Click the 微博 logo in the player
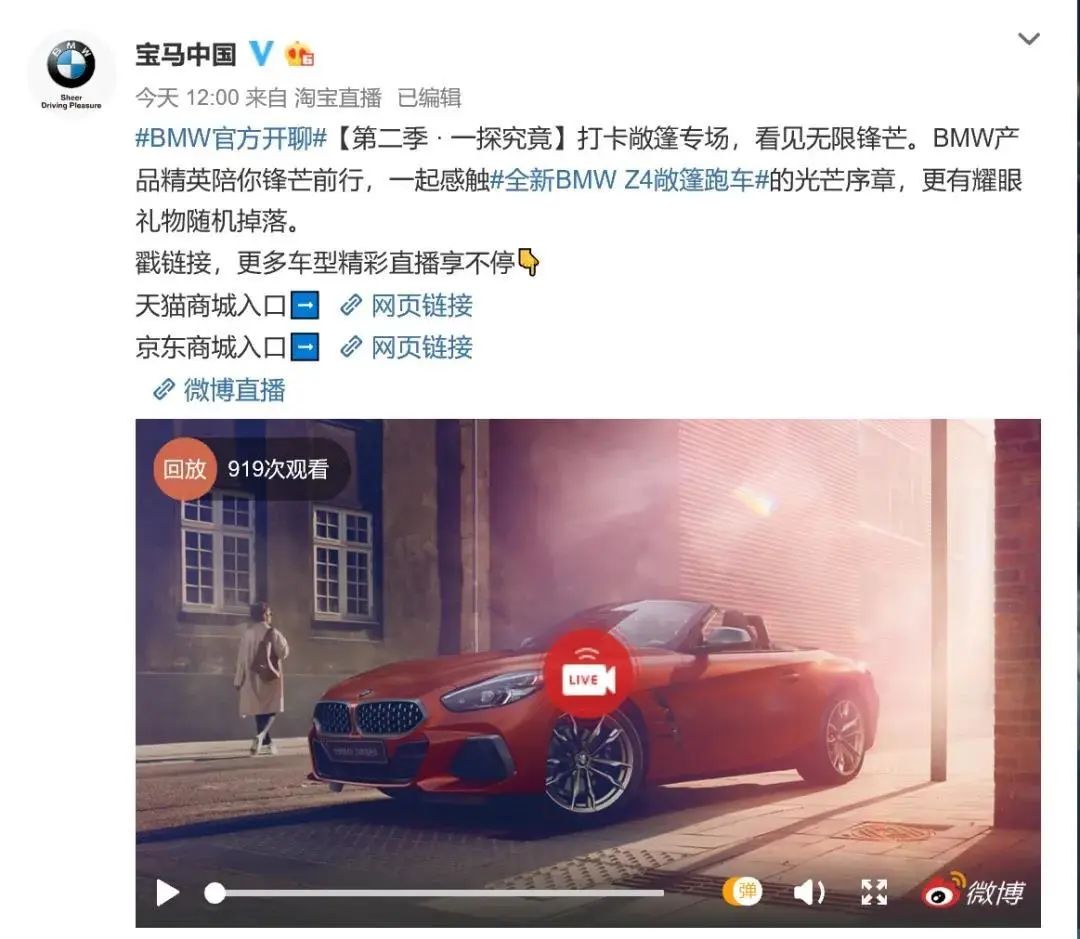Image resolution: width=1080 pixels, height=939 pixels. (x=973, y=890)
